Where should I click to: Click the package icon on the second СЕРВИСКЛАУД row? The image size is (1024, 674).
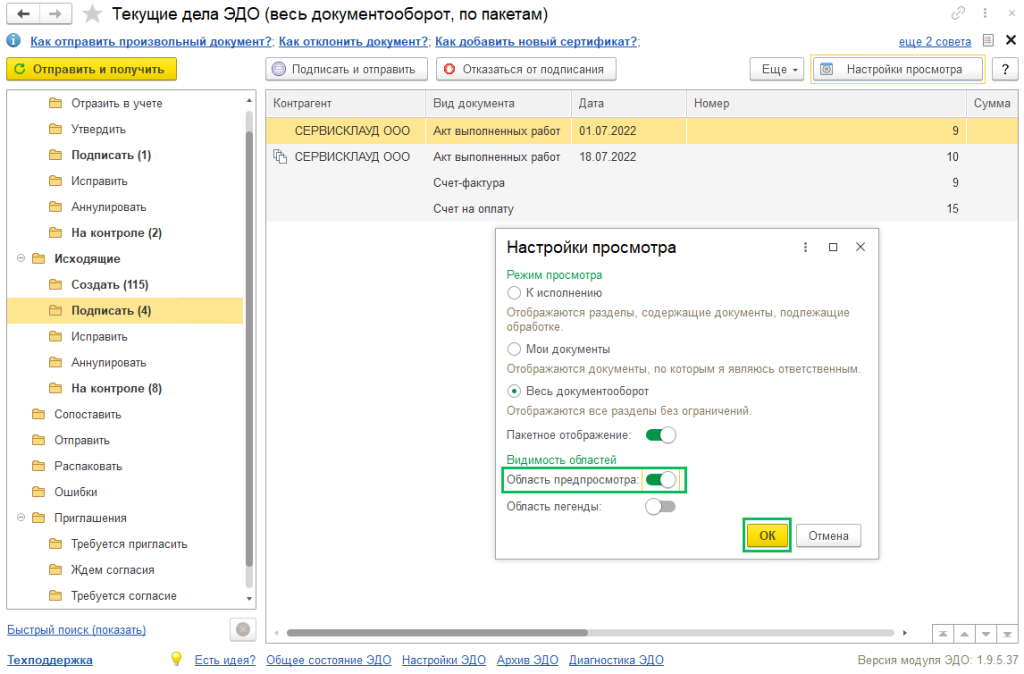point(280,157)
